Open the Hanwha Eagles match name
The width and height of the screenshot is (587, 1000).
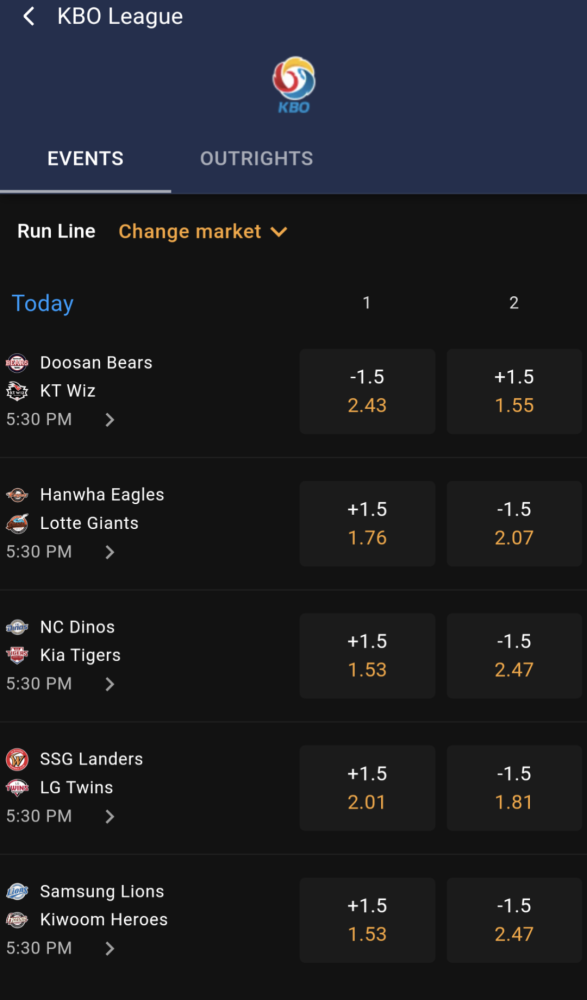[102, 495]
